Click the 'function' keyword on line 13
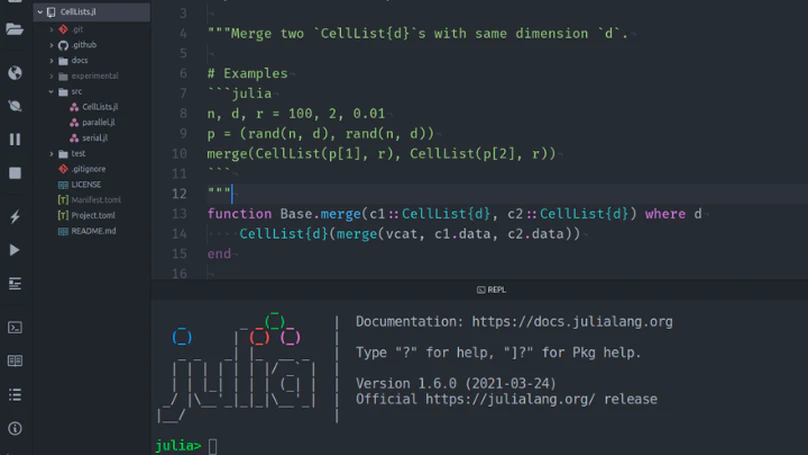This screenshot has height=455, width=808. tap(239, 214)
